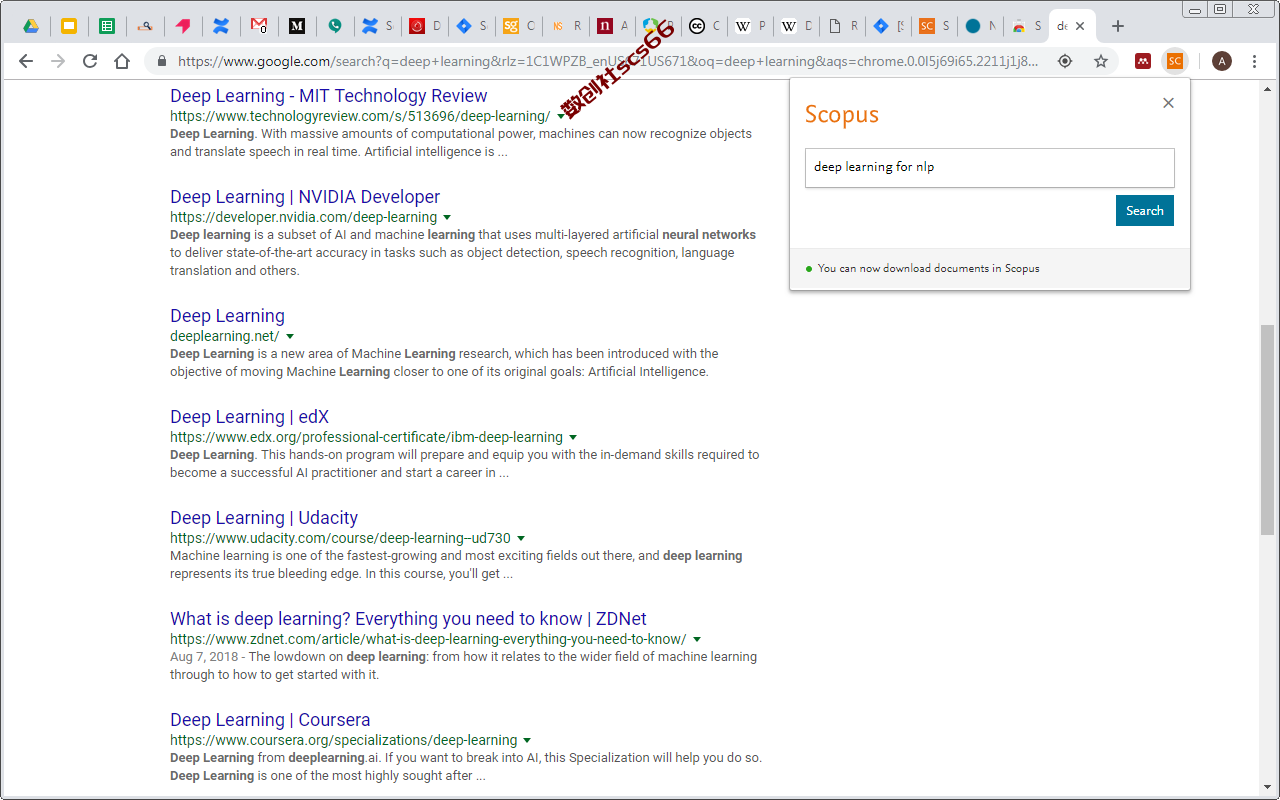This screenshot has width=1280, height=800.
Task: Open the red D tab
Action: pos(426,26)
